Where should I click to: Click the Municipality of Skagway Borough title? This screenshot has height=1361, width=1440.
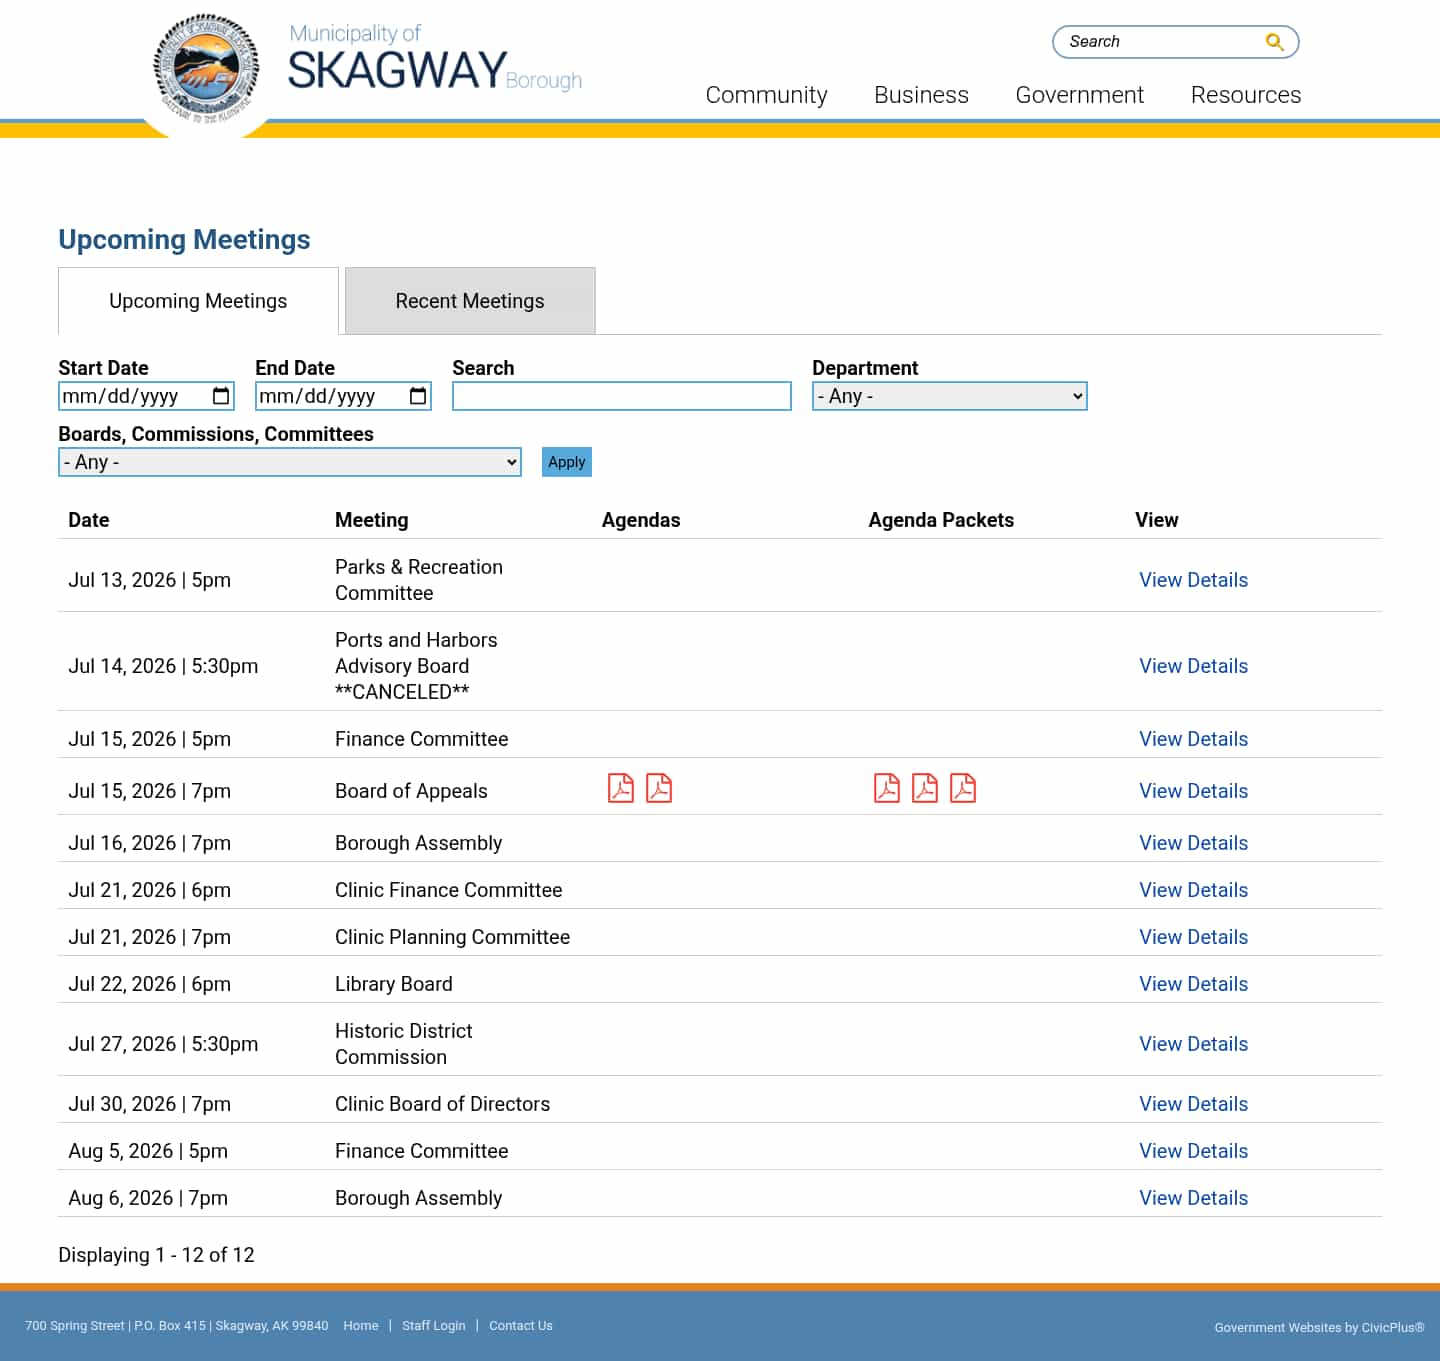coord(435,59)
